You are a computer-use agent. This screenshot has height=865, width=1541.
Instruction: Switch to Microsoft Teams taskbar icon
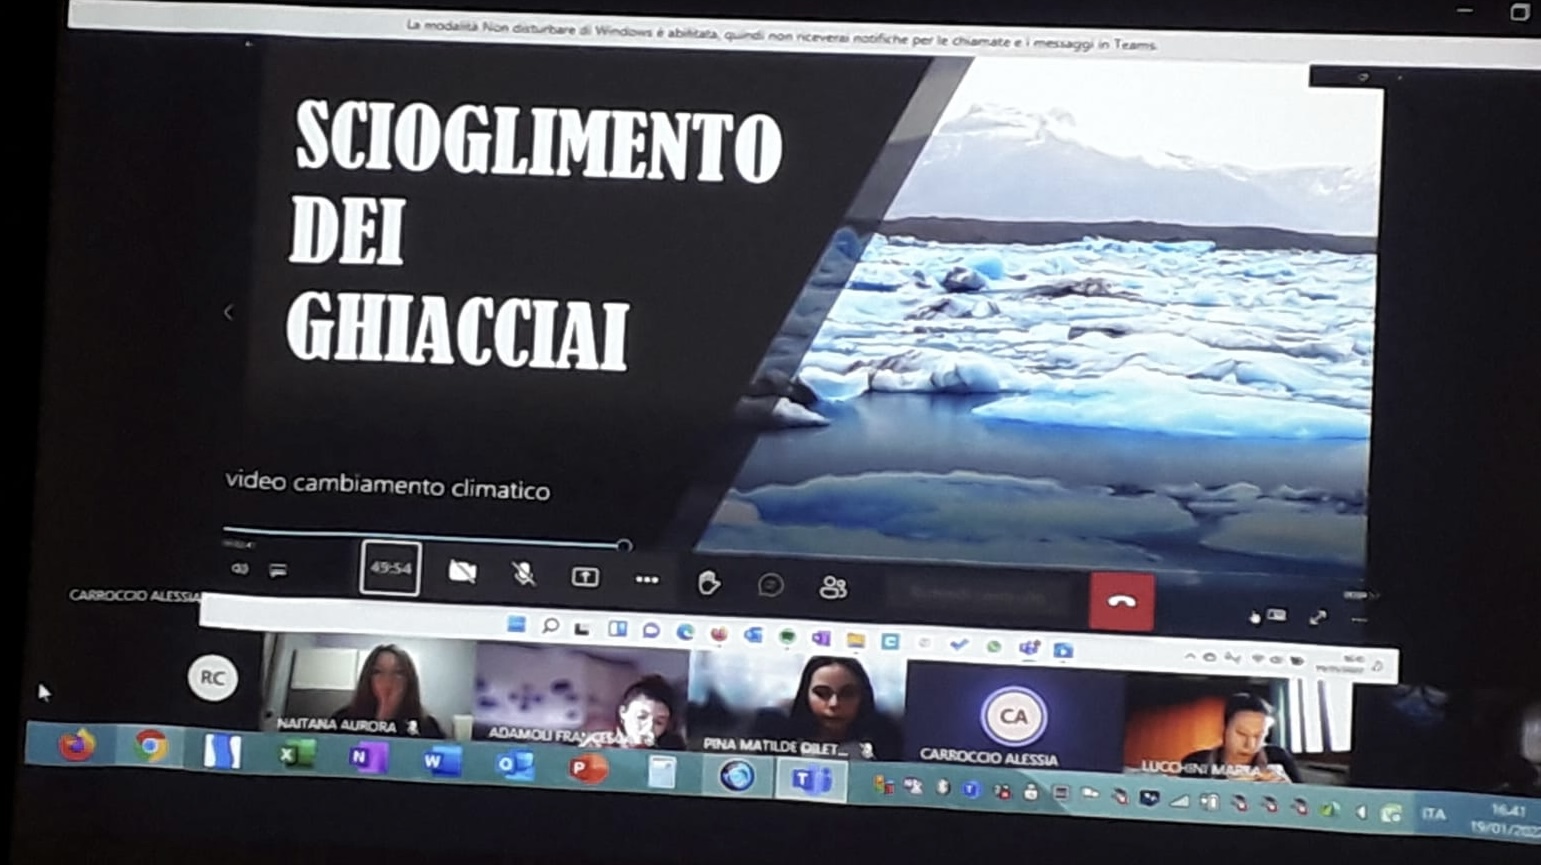811,780
